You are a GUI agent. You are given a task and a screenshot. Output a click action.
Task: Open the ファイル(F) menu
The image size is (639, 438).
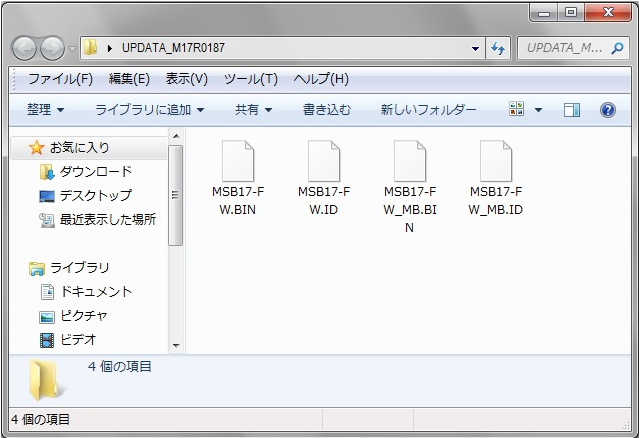click(60, 79)
